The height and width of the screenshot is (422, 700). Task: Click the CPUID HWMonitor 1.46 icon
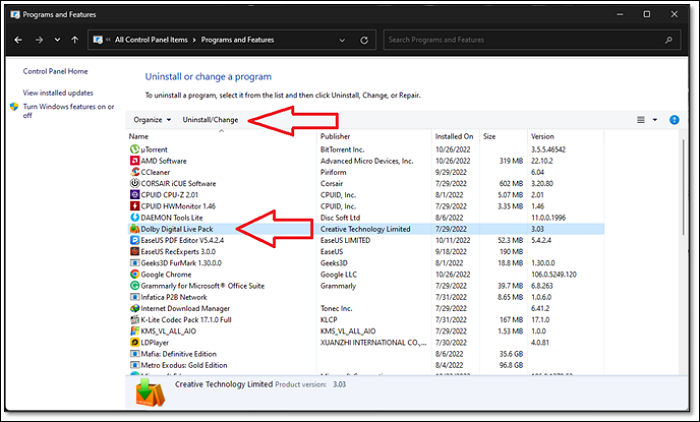coord(134,206)
